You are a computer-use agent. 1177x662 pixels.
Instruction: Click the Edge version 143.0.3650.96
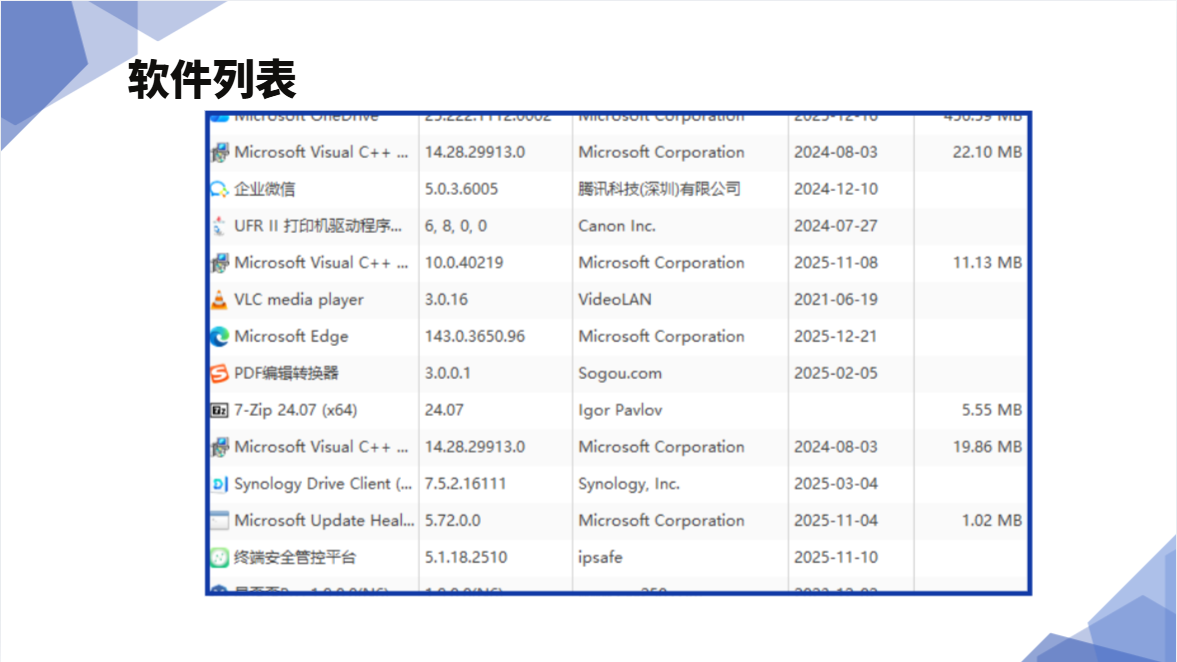[x=475, y=336]
